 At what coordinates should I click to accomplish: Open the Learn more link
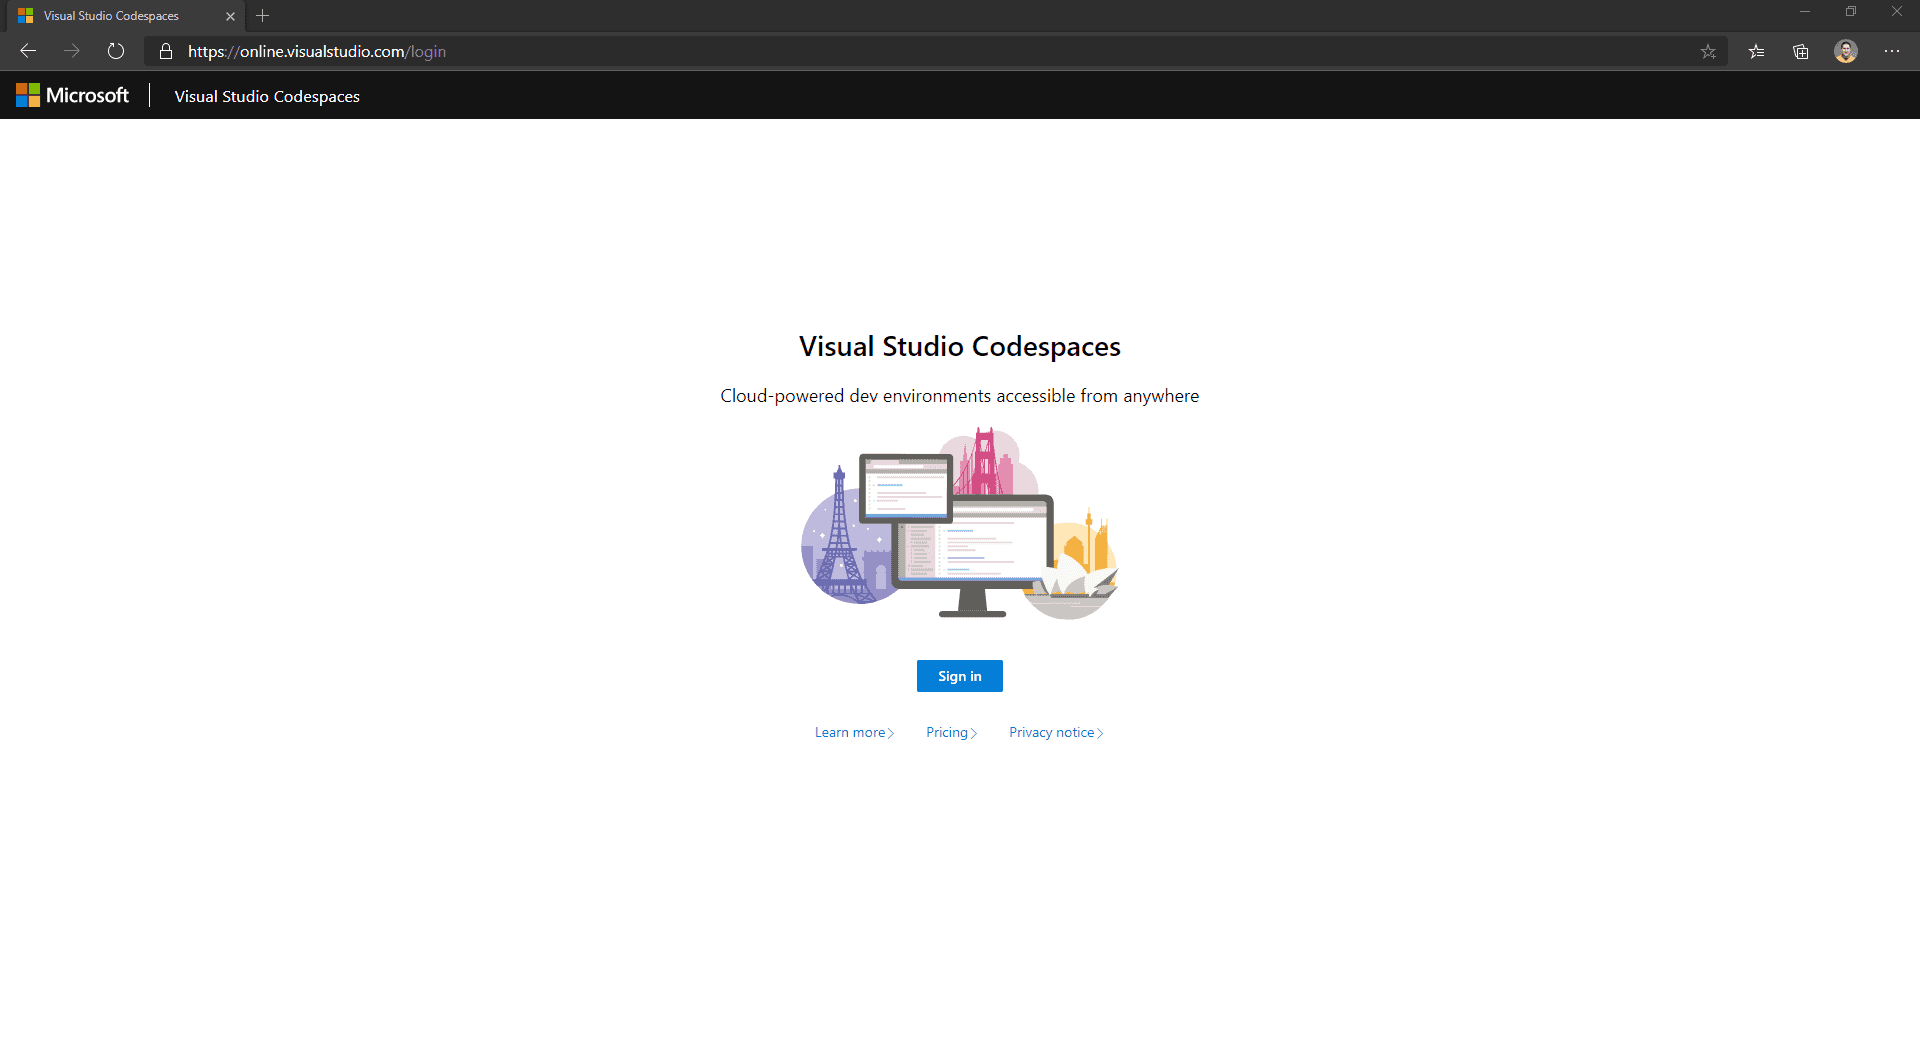pyautogui.click(x=854, y=732)
